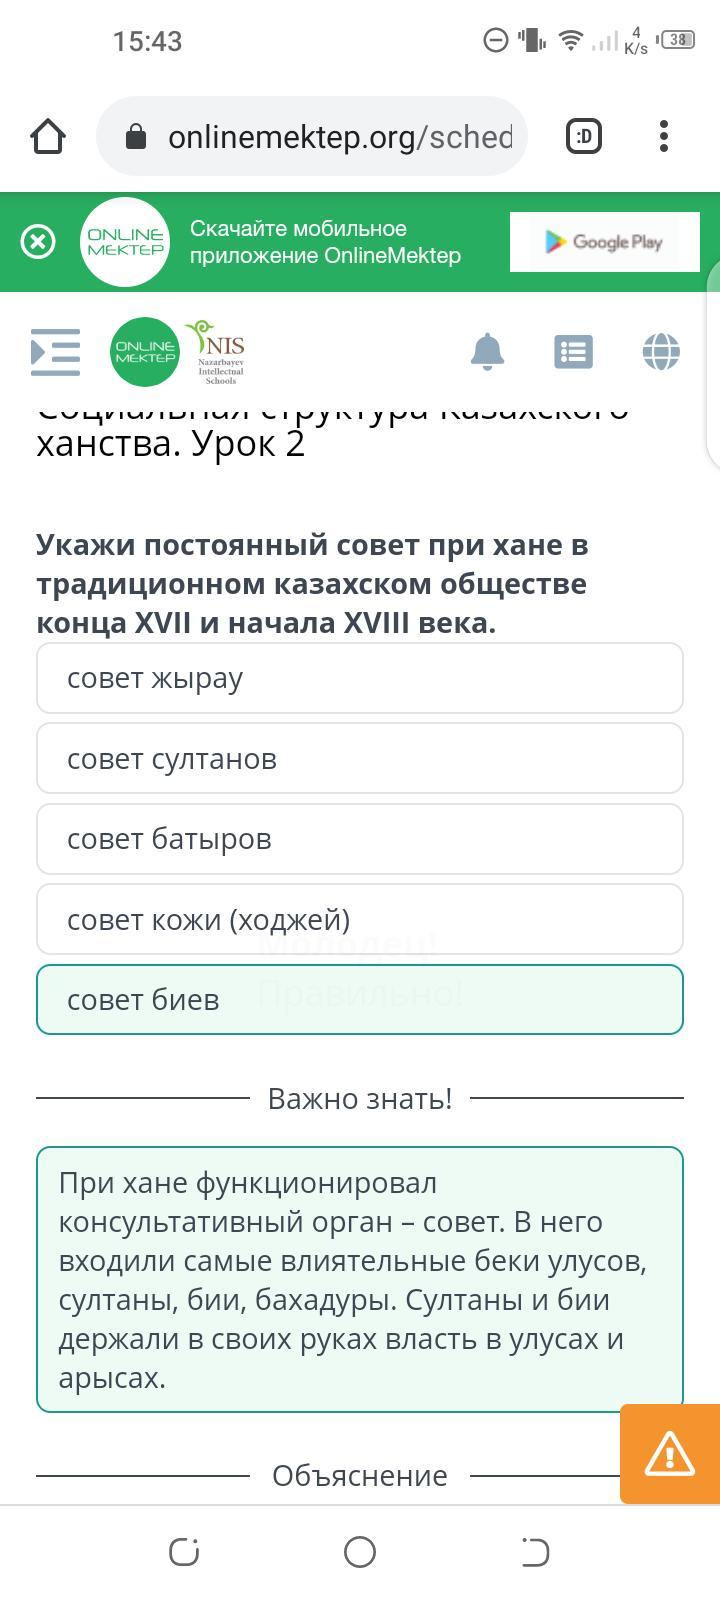Open the tab switcher icon
720x1600 pixels.
(584, 136)
